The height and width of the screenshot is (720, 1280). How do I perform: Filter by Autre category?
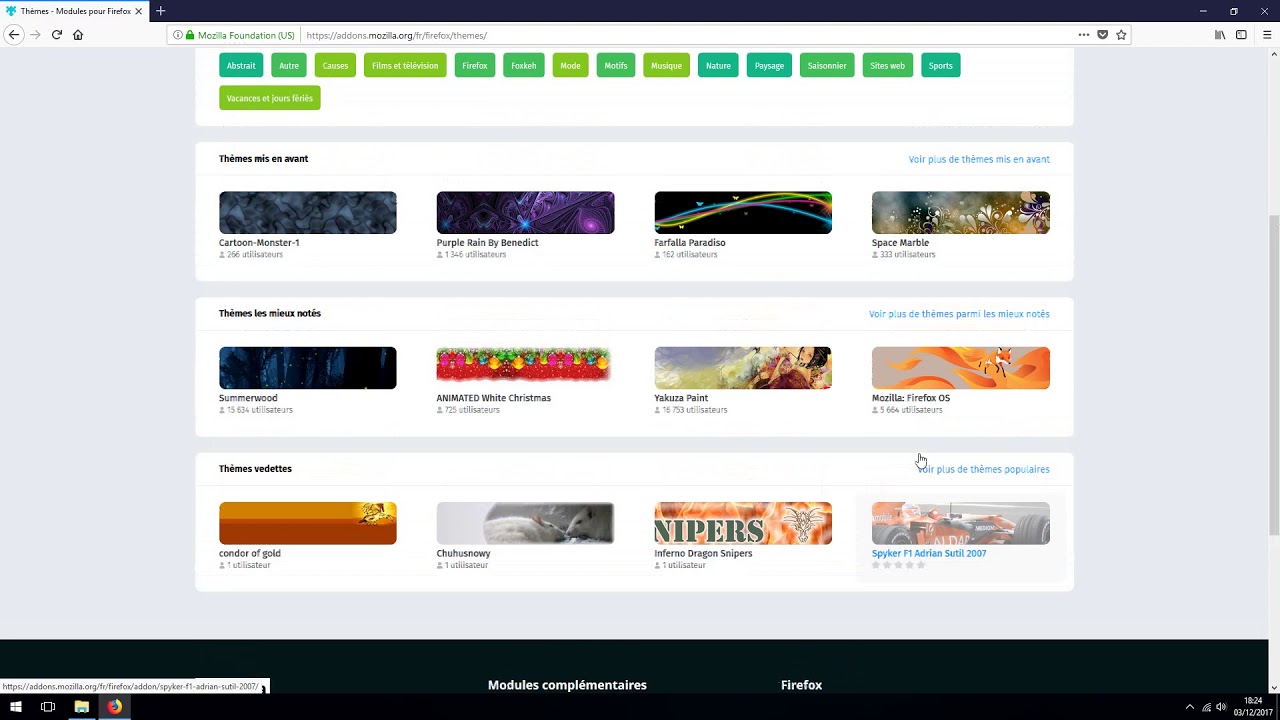tap(289, 66)
